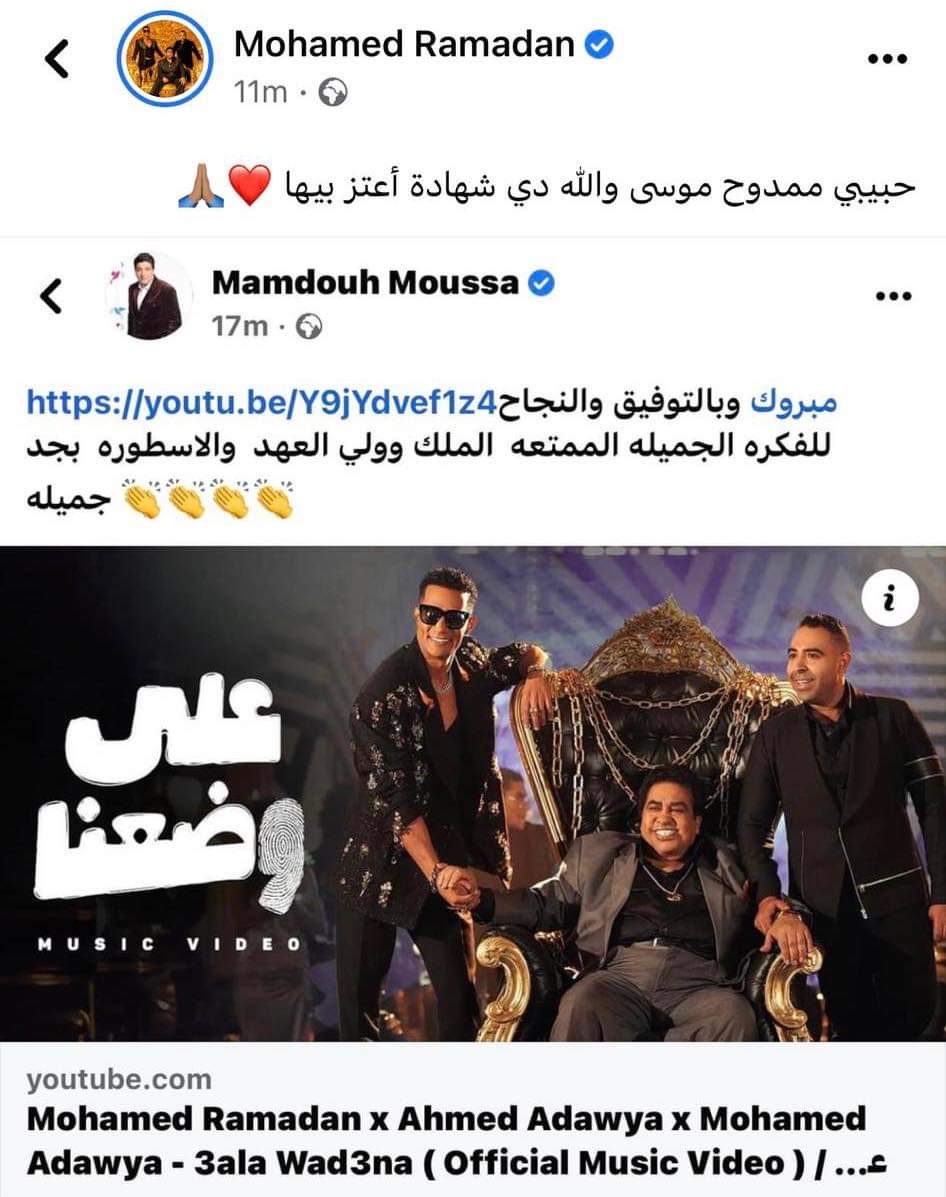Viewport: 946px width, 1197px height.
Task: Click the Mamdouh Moussa profile name
Action: coord(365,283)
